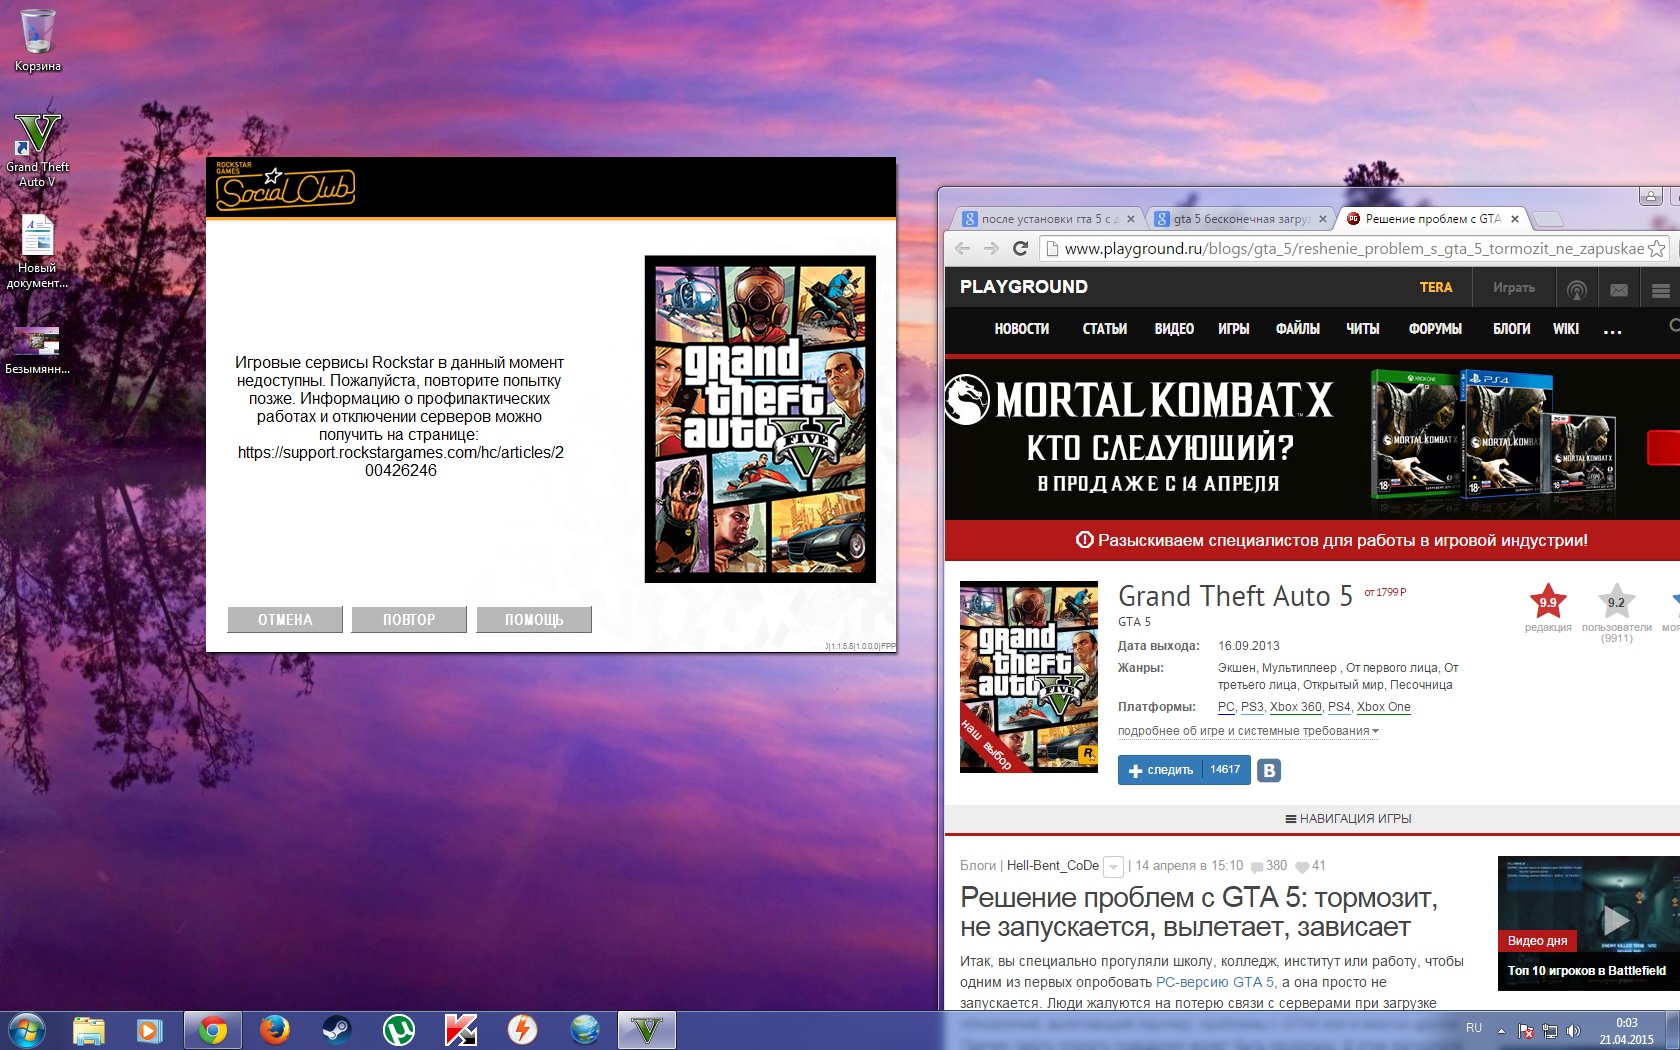Viewport: 1680px width, 1050px height.
Task: Close the 'Решение проблем с GTA' tab
Action: pyautogui.click(x=1515, y=219)
